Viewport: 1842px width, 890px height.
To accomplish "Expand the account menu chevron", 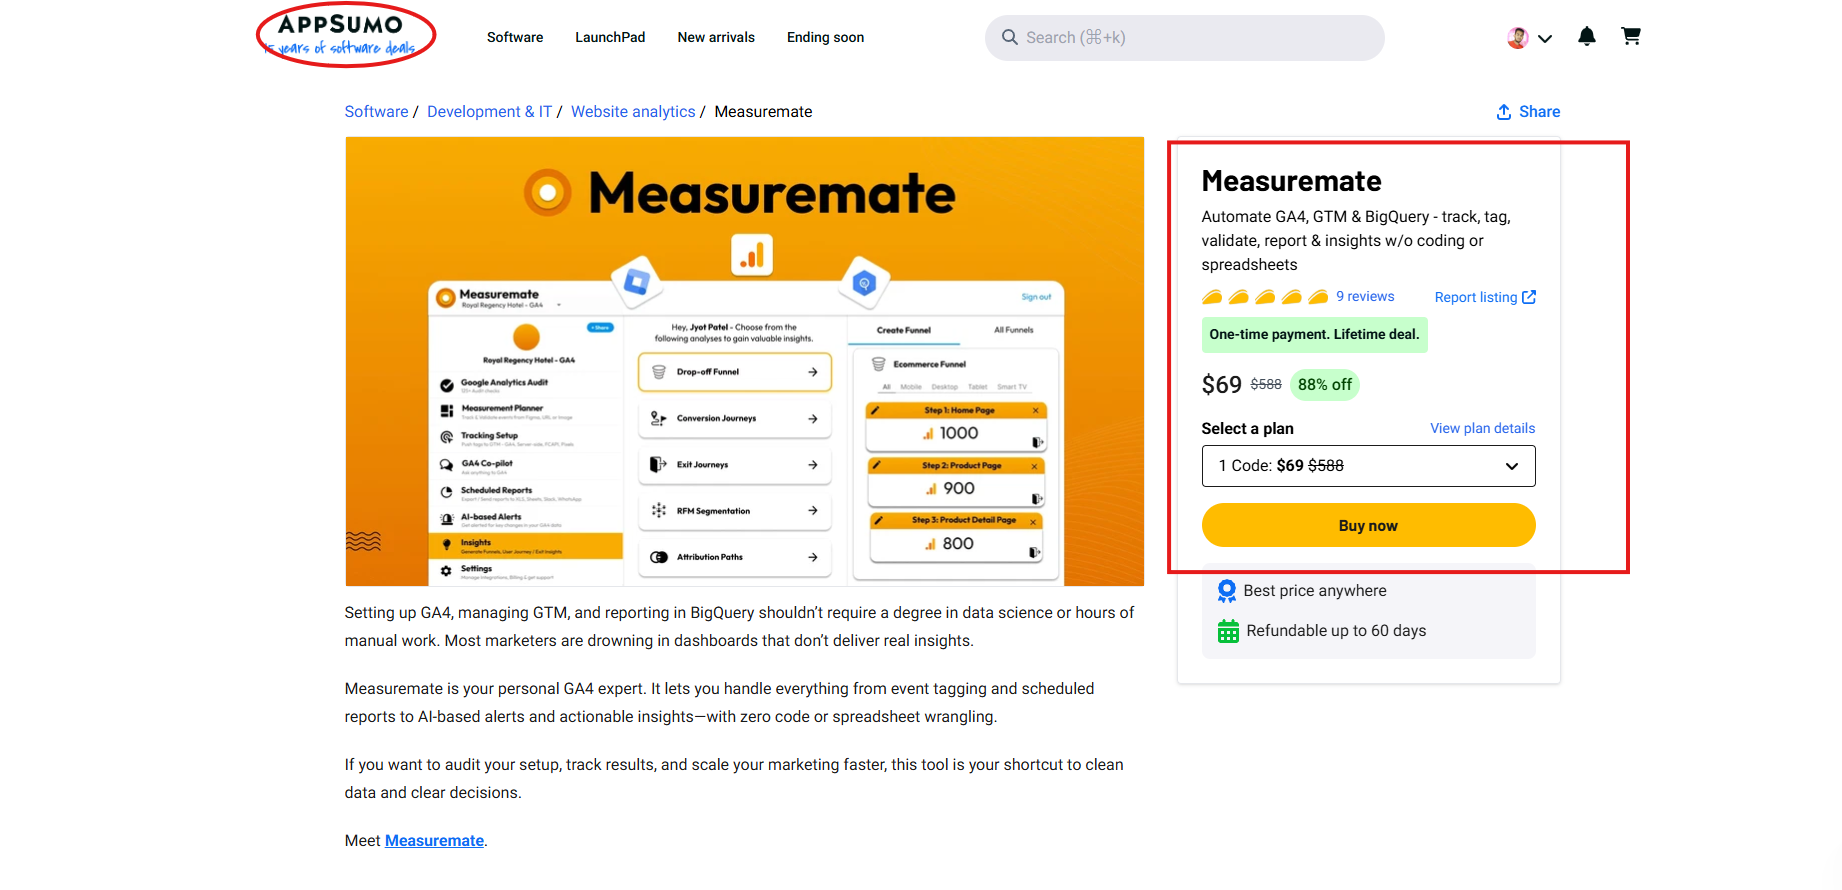I will point(1545,39).
